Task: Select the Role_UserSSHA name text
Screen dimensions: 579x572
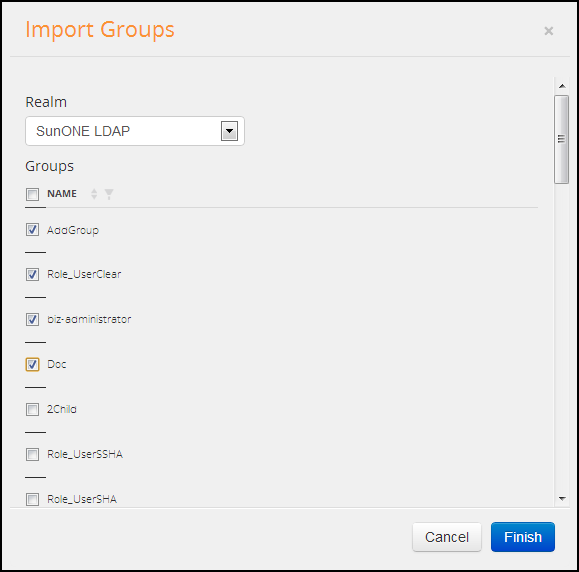Action: click(85, 455)
